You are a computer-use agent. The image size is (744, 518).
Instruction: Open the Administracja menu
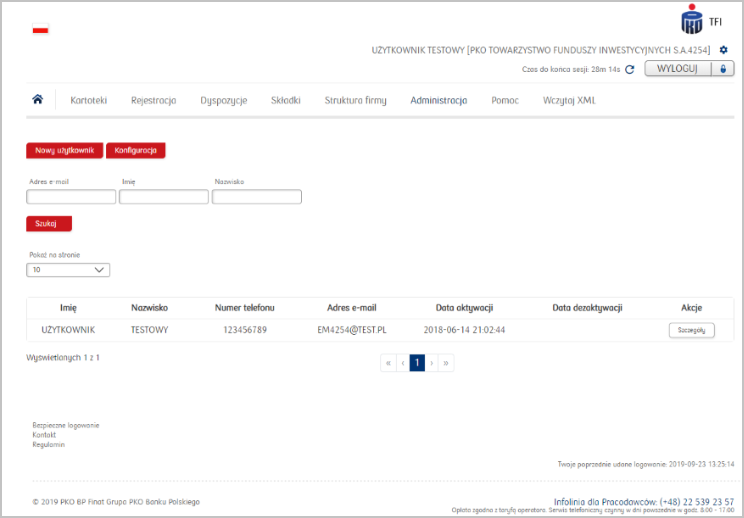438,100
